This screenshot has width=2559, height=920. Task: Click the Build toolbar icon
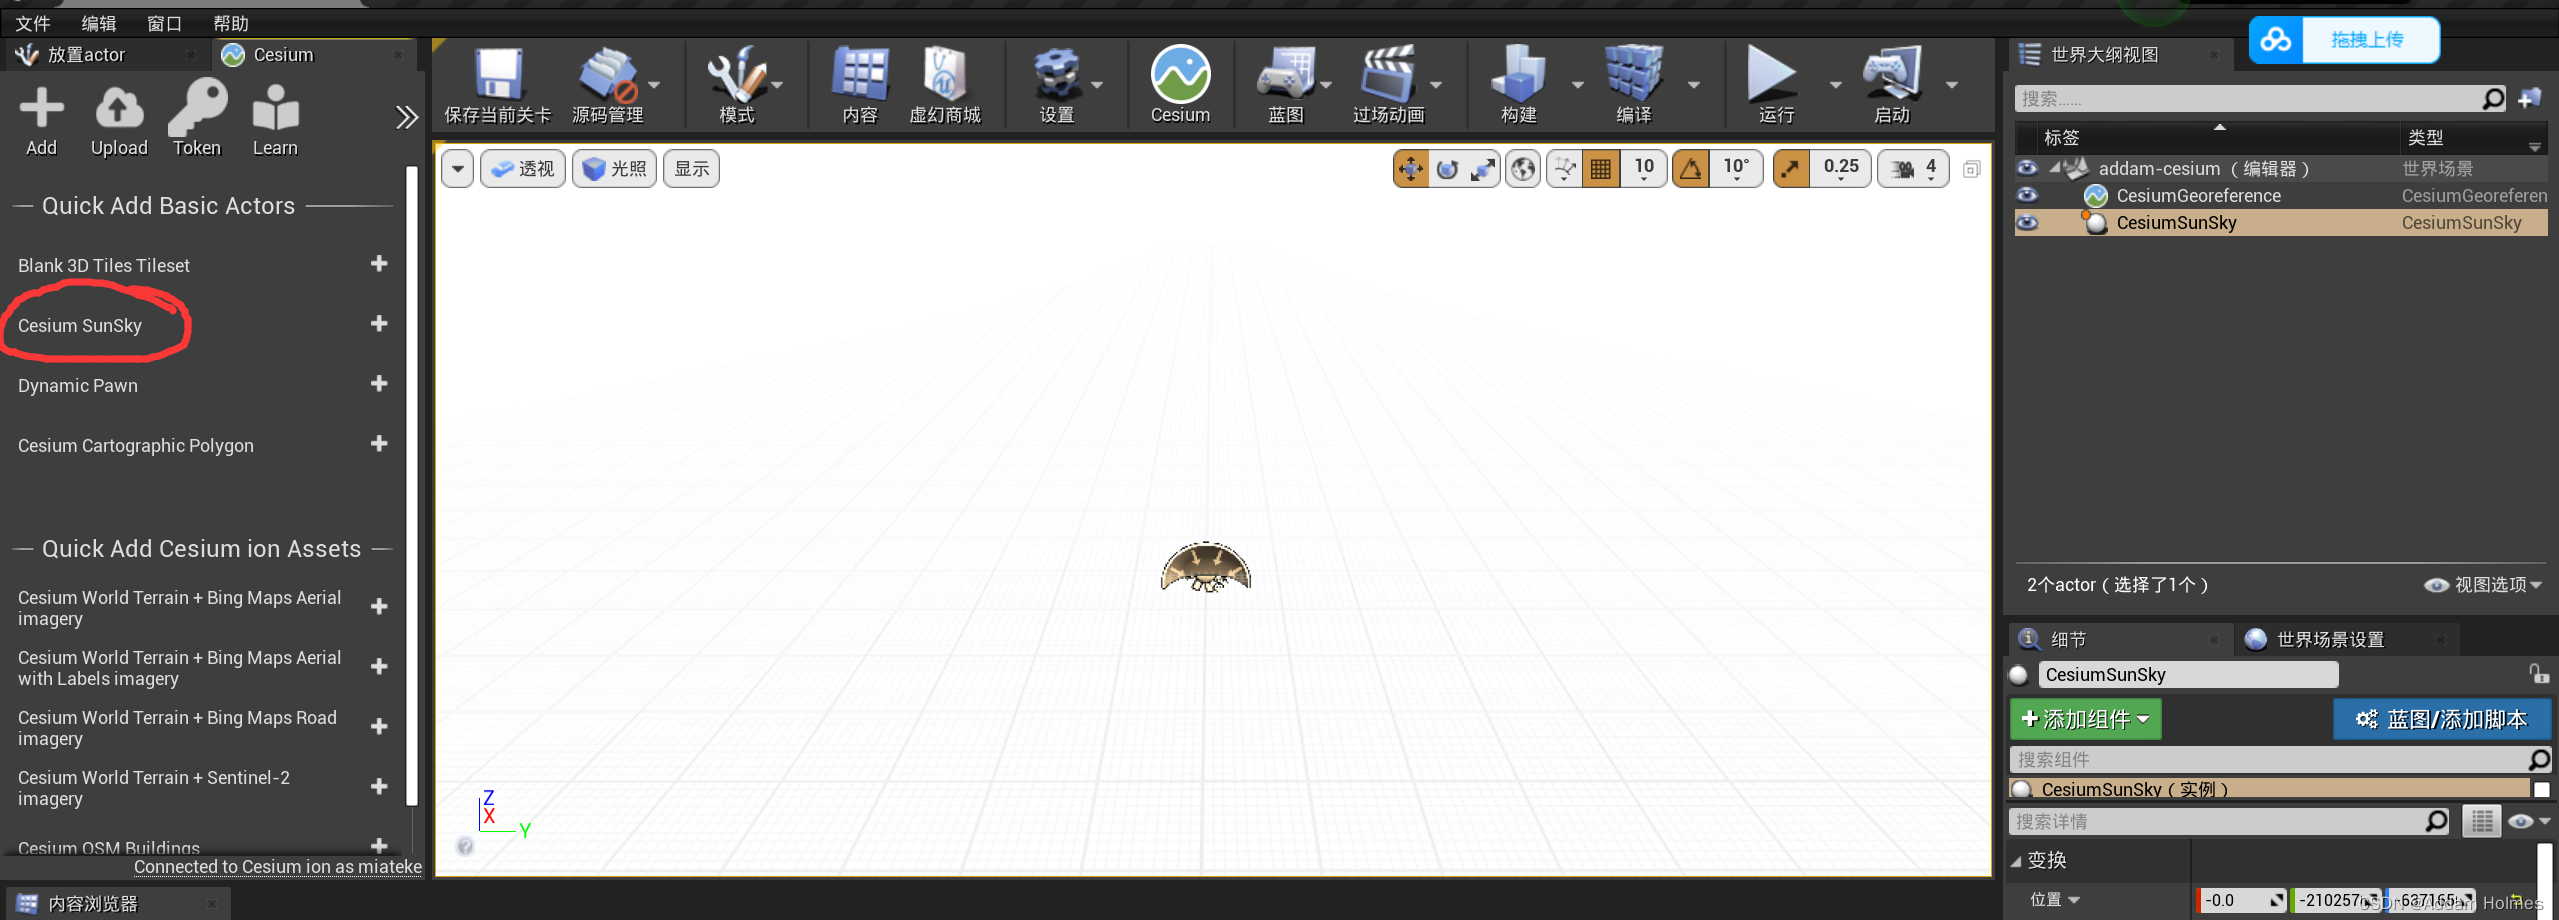coord(1519,74)
